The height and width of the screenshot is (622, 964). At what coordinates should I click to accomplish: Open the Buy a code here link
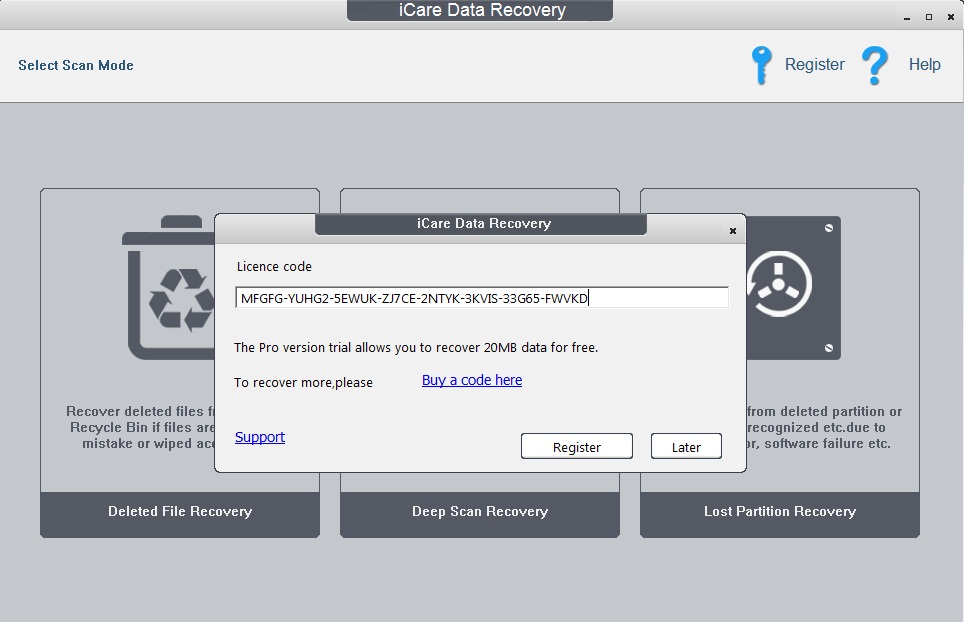coord(471,380)
